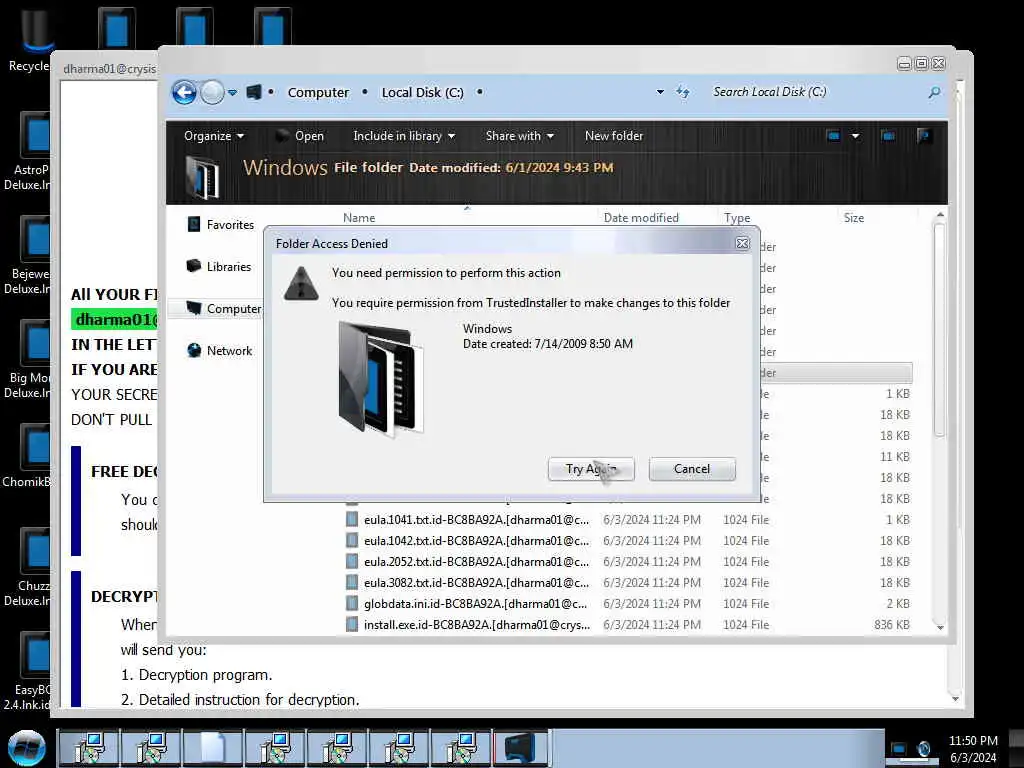Click the file list scroll-up arrow
Image resolution: width=1024 pixels, height=768 pixels.
pos(940,215)
